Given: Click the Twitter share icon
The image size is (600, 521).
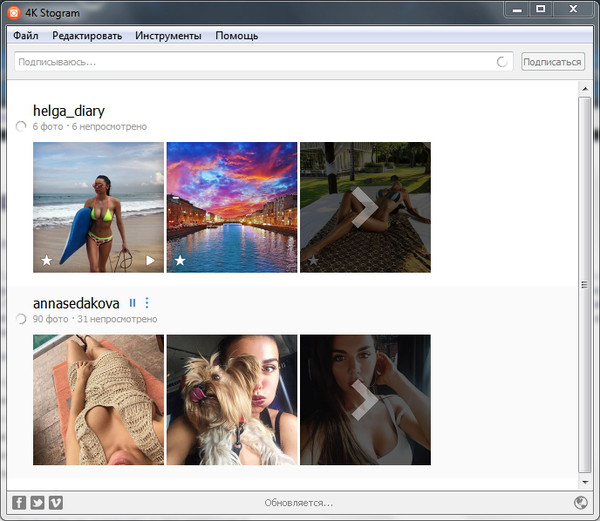Looking at the screenshot, I should click(37, 502).
